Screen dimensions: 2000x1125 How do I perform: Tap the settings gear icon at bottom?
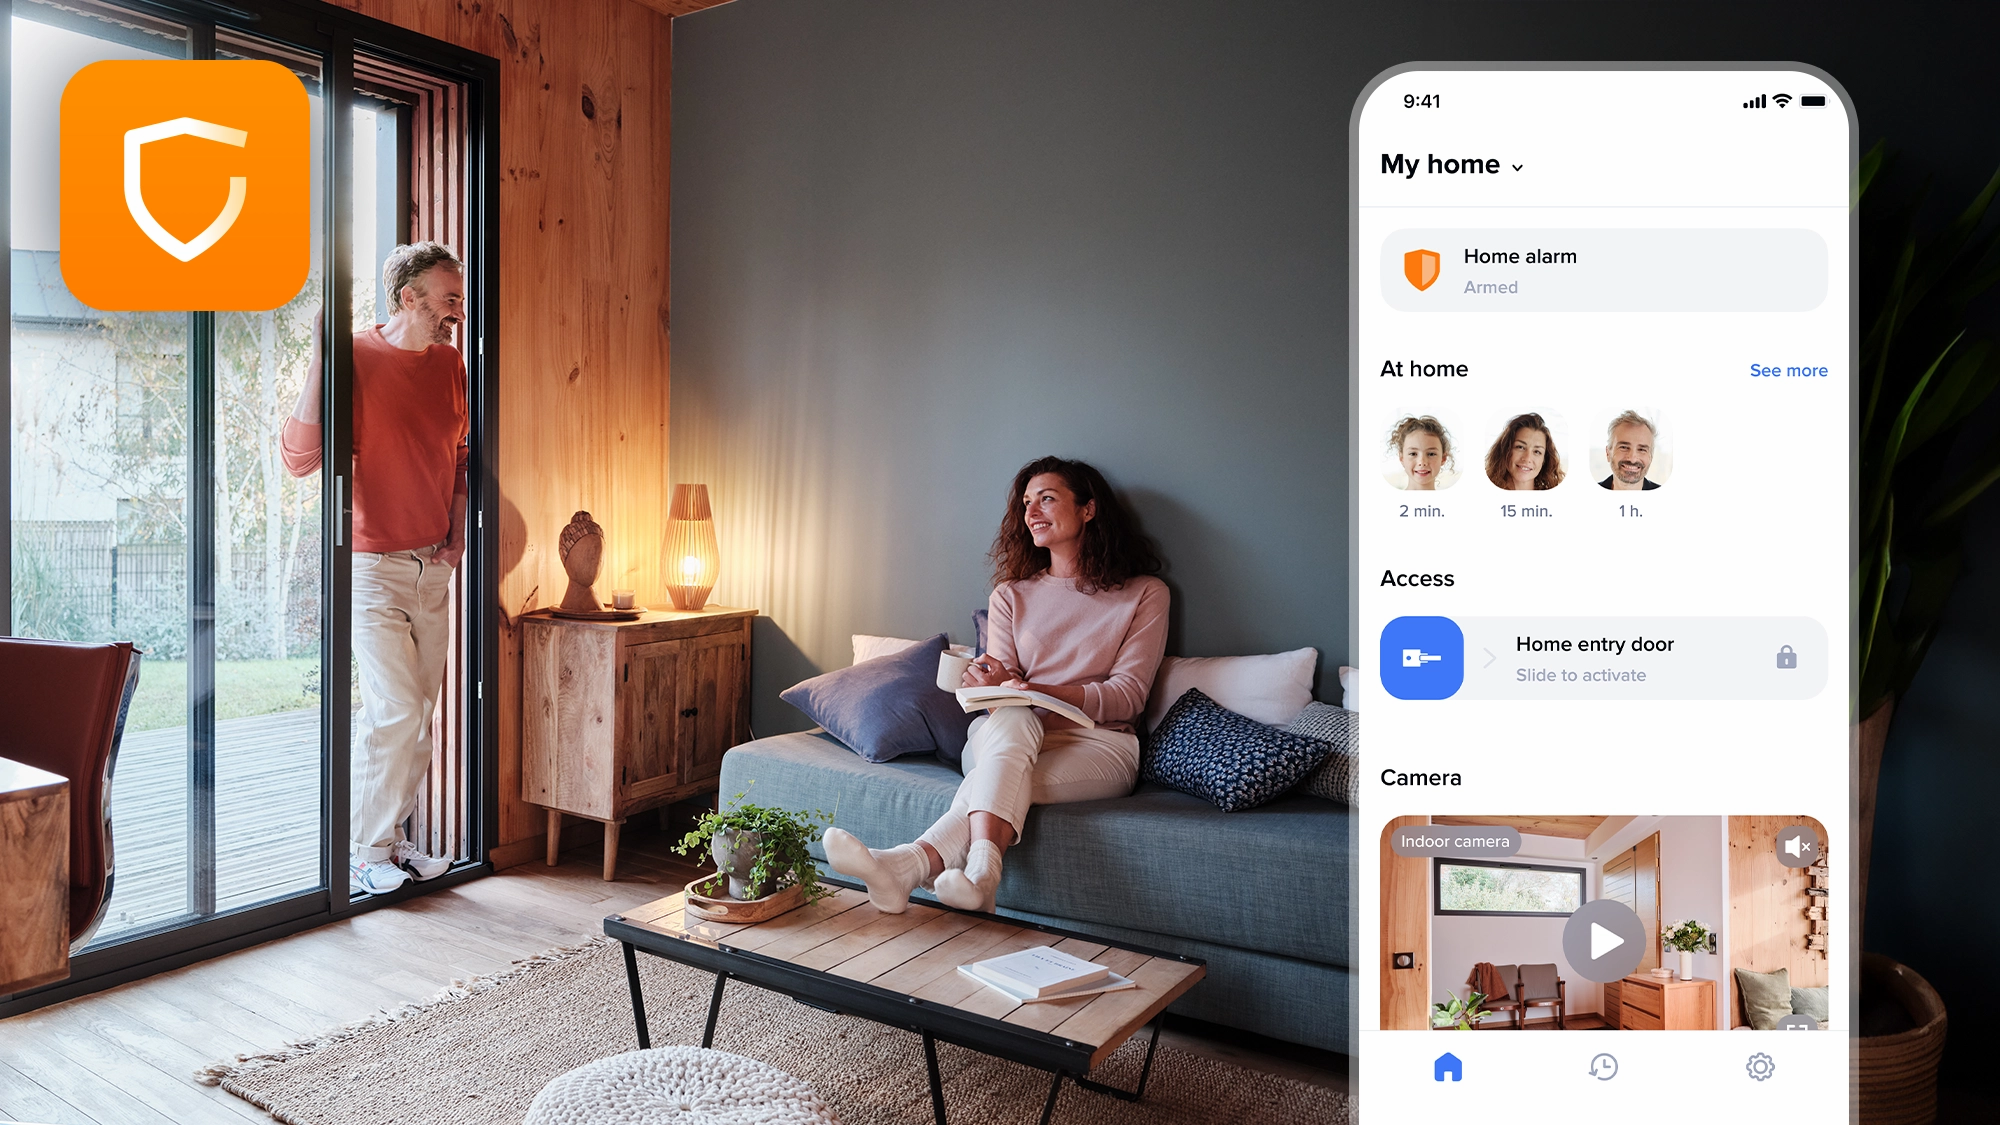(x=1761, y=1066)
